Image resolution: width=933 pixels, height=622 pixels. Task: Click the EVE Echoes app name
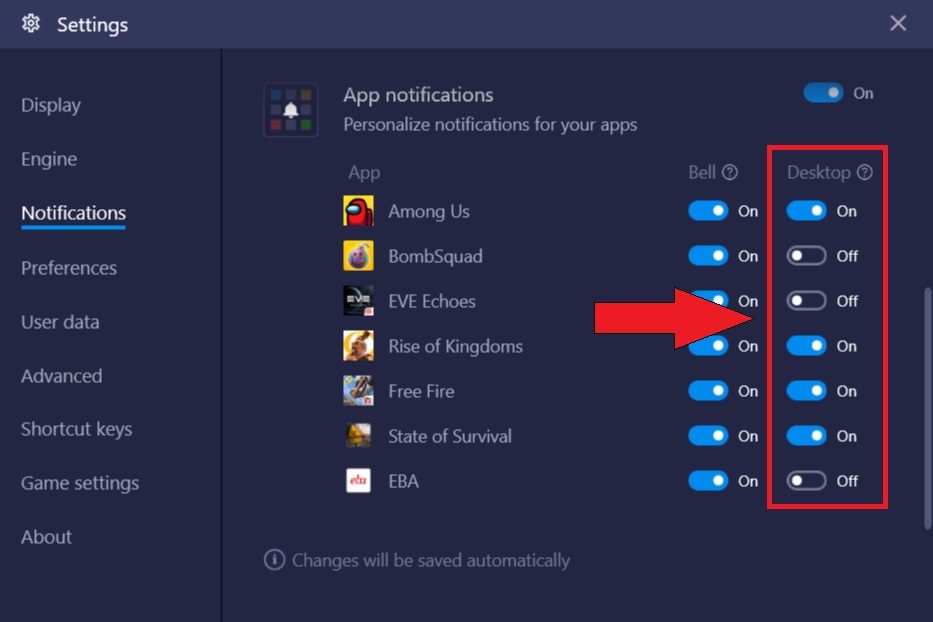pyautogui.click(x=432, y=301)
